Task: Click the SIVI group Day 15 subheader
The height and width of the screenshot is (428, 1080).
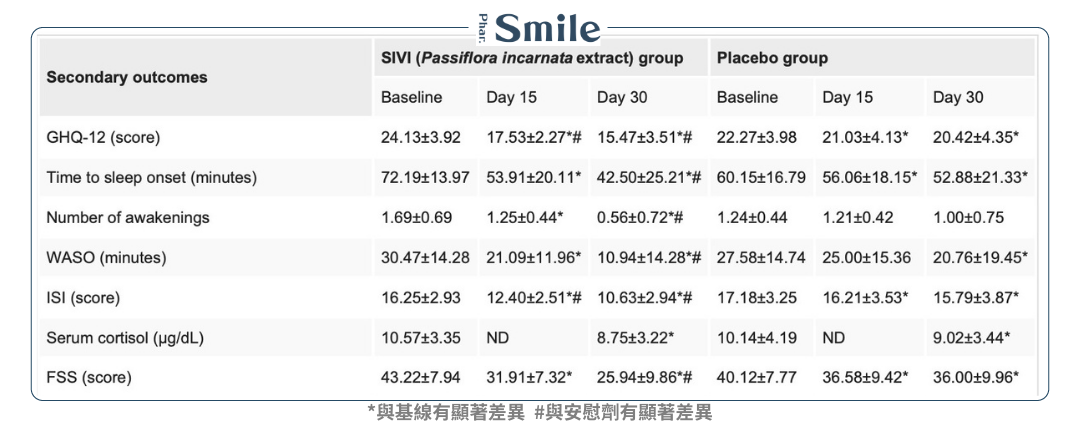Action: 511,97
